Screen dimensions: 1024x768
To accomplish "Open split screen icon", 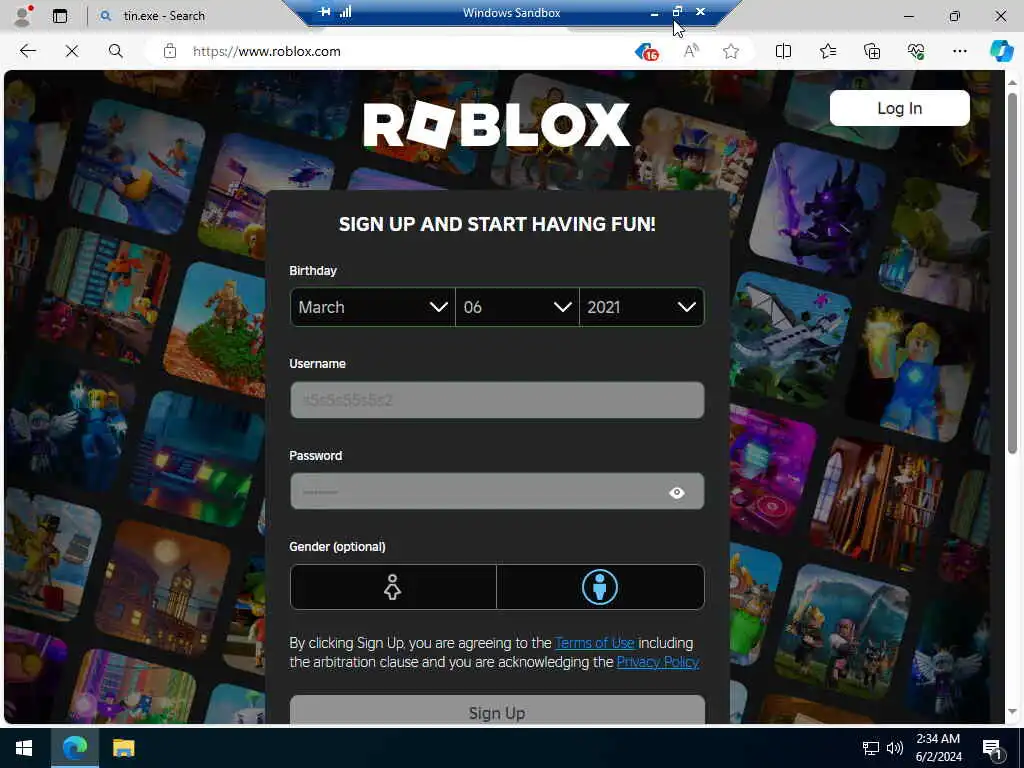I will pyautogui.click(x=783, y=51).
